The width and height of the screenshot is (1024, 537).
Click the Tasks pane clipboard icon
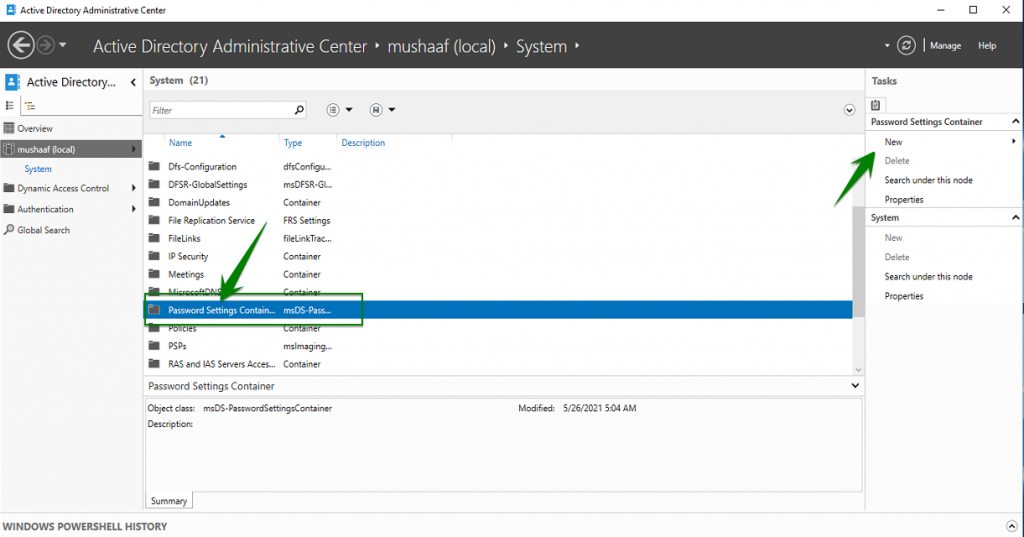point(876,105)
